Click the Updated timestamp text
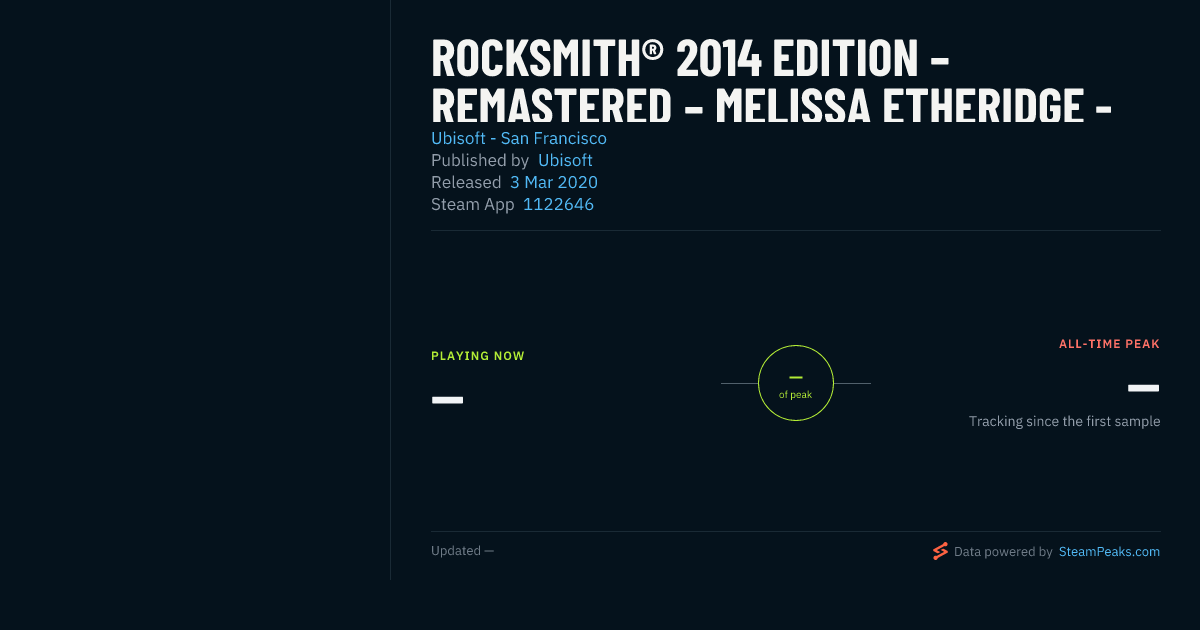 click(462, 550)
